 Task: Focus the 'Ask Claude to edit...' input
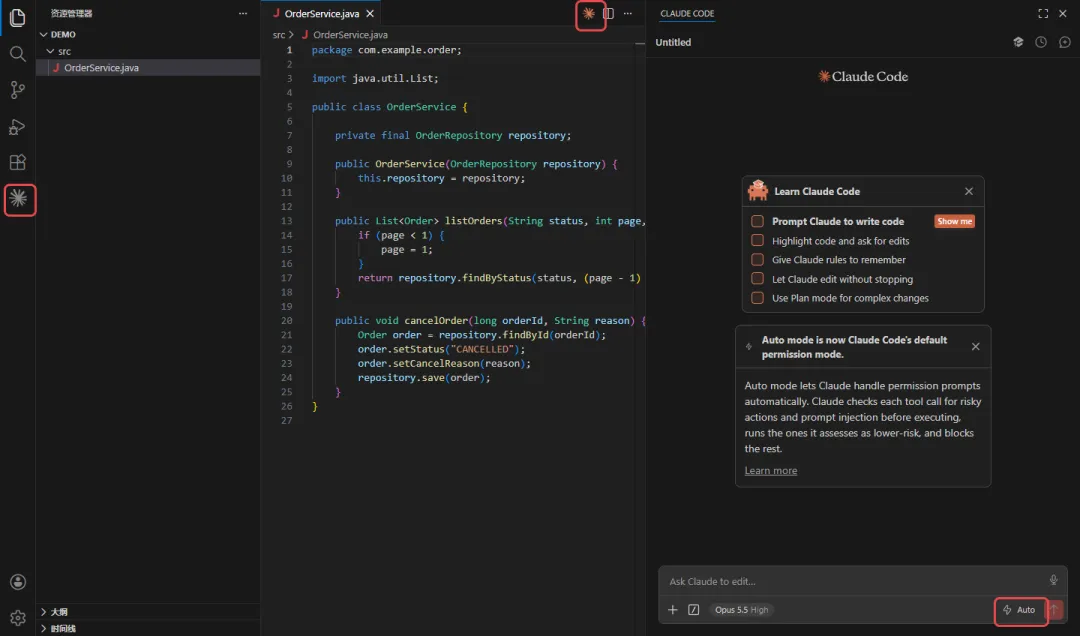click(854, 581)
